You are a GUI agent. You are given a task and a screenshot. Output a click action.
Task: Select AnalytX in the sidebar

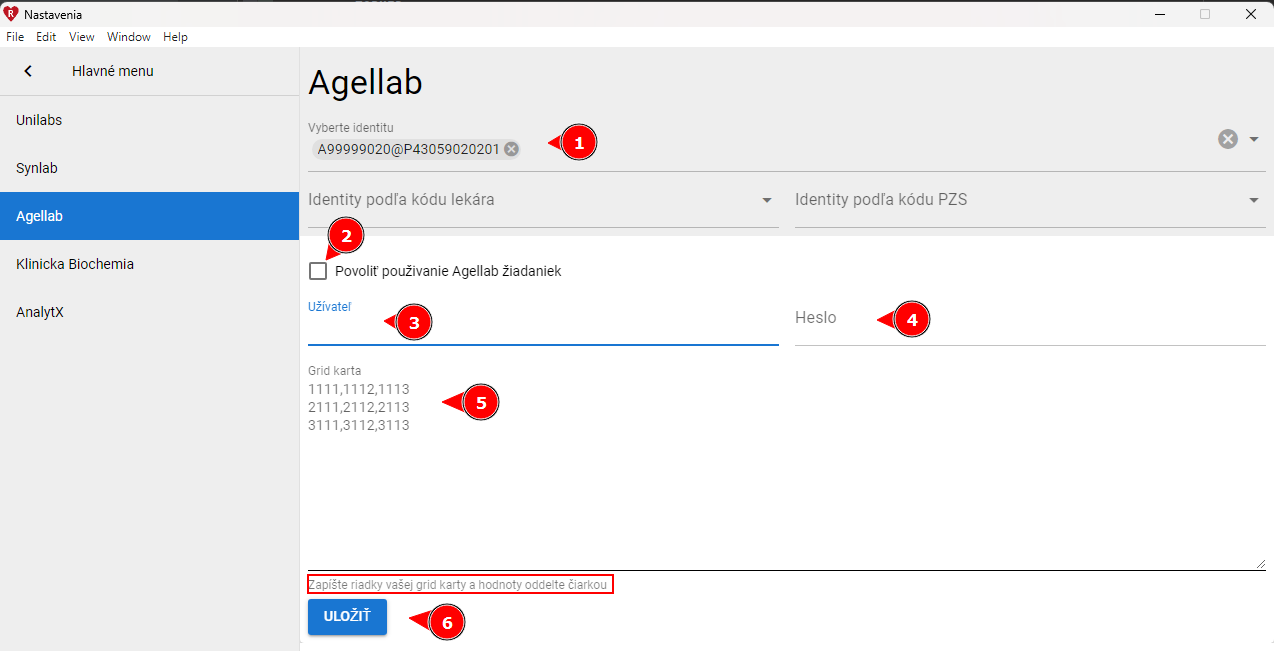150,312
